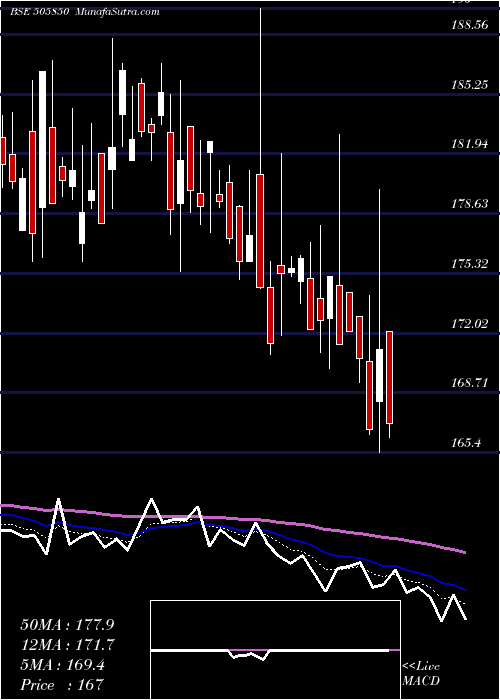Image resolution: width=500 pixels, height=700 pixels.
Task: Click the 165.4 price axis label
Action: tap(466, 443)
